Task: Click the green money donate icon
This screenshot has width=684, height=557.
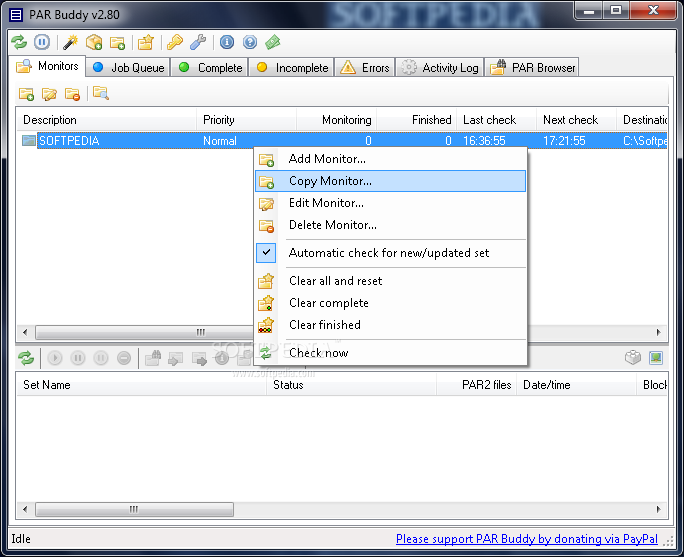Action: pyautogui.click(x=273, y=42)
